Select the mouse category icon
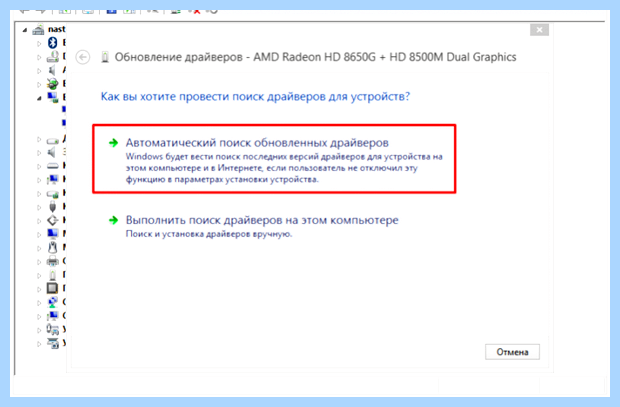 tap(53, 247)
